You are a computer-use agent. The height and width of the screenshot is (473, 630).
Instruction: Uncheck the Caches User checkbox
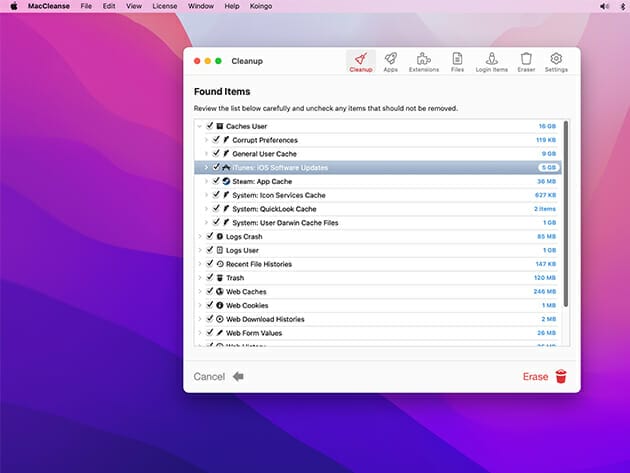[209, 126]
